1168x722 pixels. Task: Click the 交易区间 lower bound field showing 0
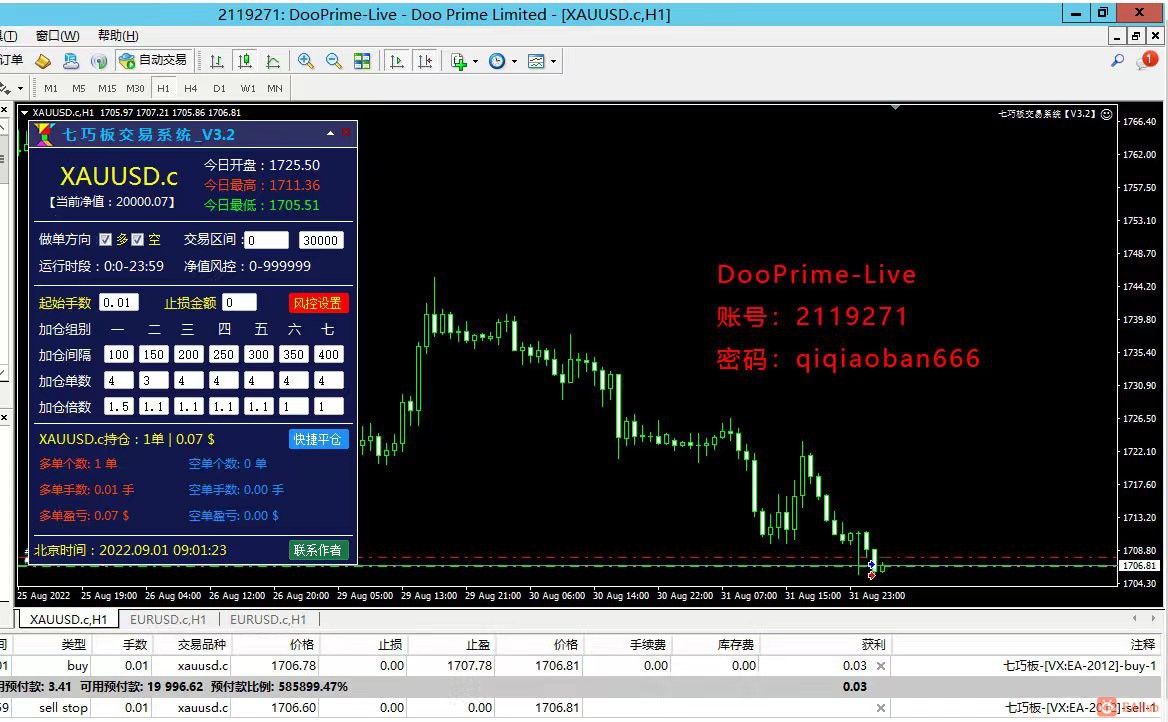click(x=266, y=240)
